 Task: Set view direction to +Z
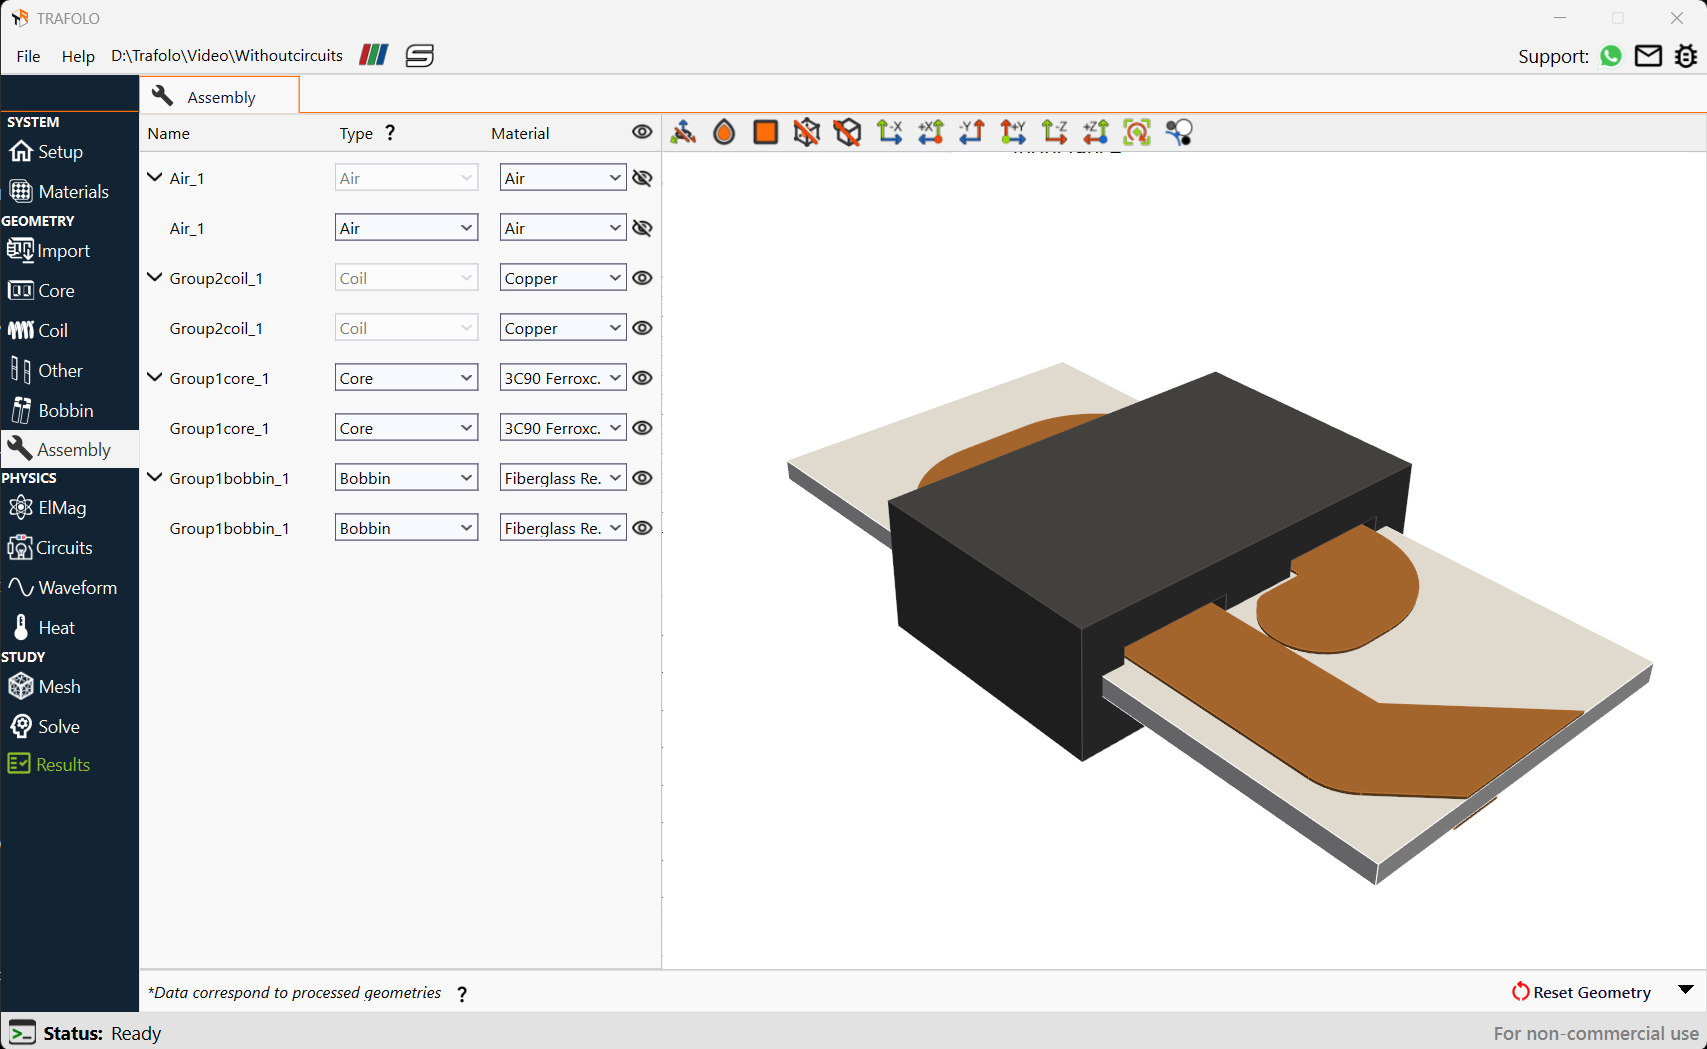coord(1096,132)
